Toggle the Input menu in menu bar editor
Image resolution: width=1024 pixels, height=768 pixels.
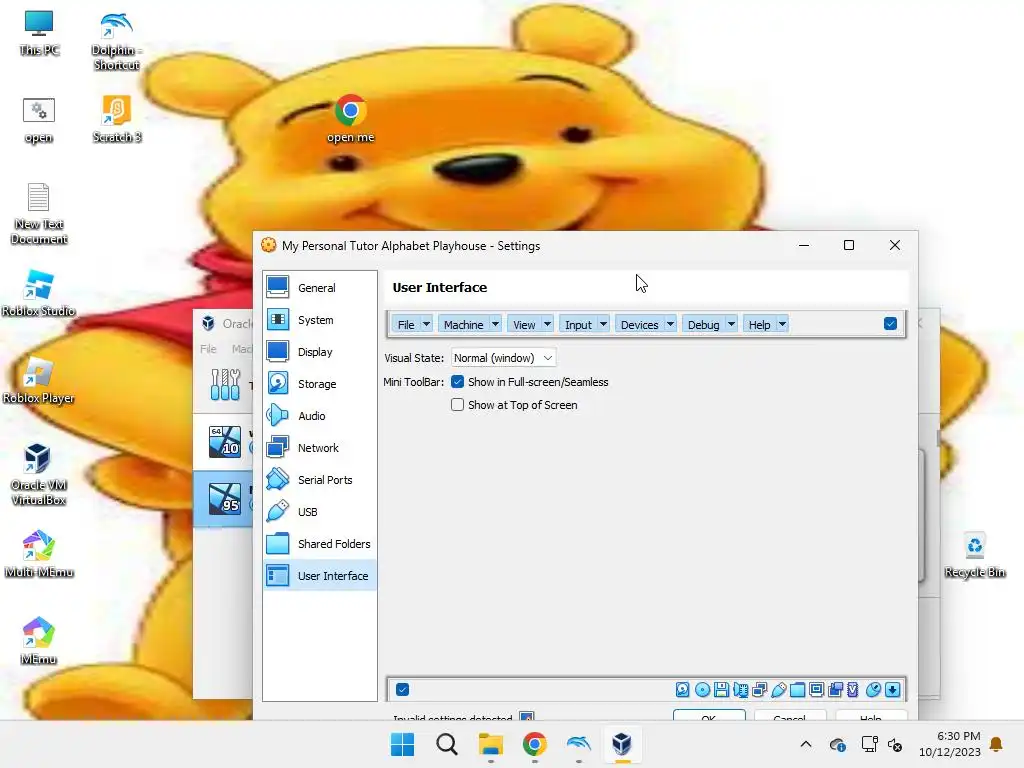click(578, 325)
